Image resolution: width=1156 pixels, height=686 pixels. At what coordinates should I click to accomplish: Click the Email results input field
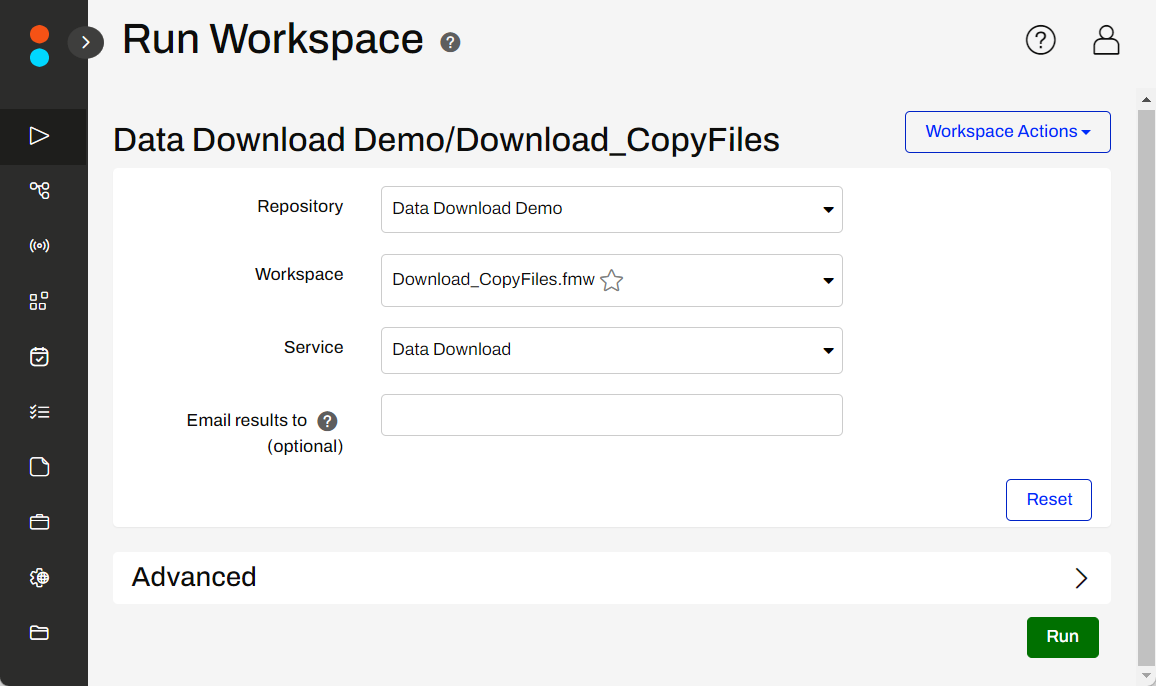[x=611, y=415]
